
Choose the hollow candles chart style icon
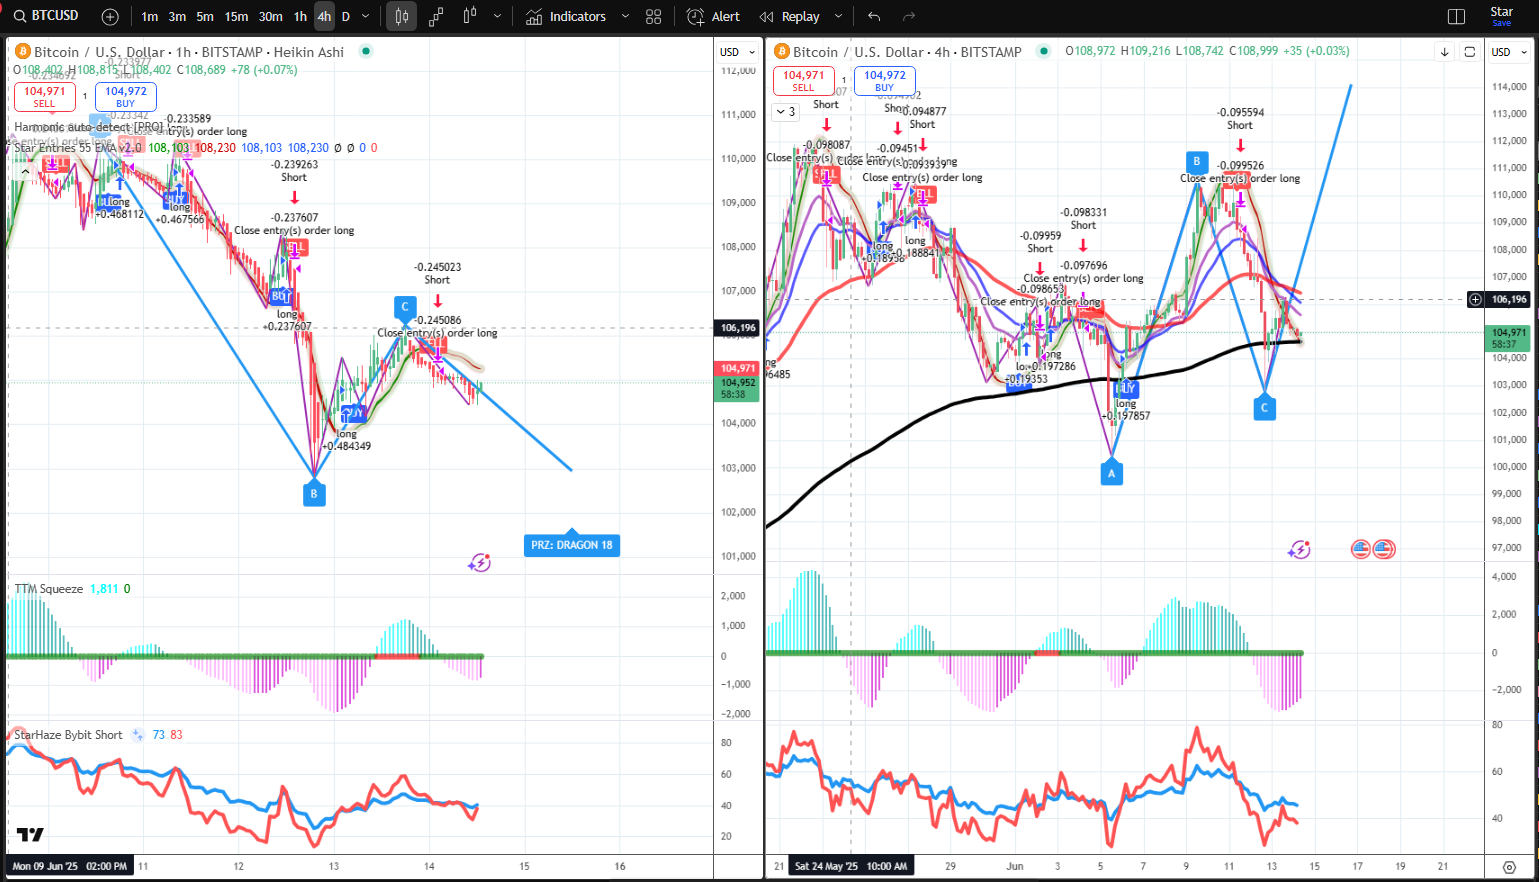tap(470, 16)
